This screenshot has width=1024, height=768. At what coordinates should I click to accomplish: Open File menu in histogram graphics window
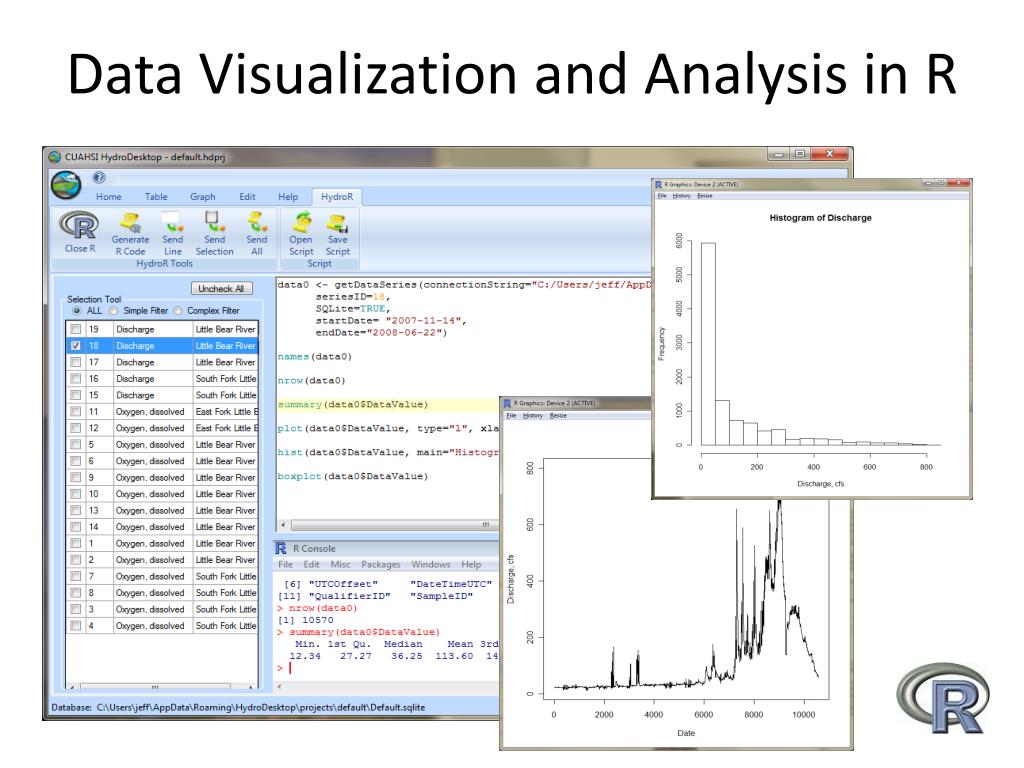(x=662, y=196)
